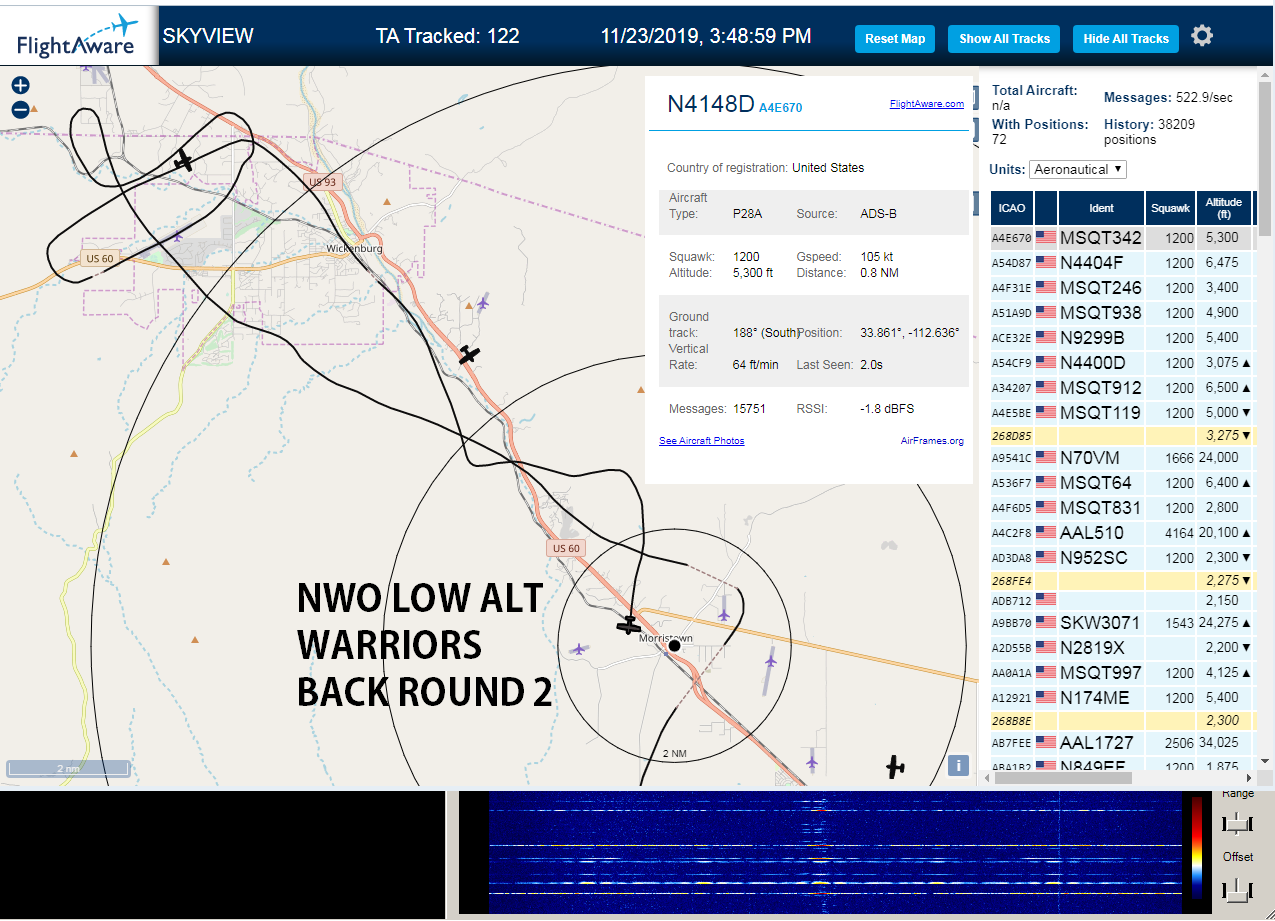Open the Units dropdown set to Aeronautical
This screenshot has height=921, width=1275.
point(1078,170)
